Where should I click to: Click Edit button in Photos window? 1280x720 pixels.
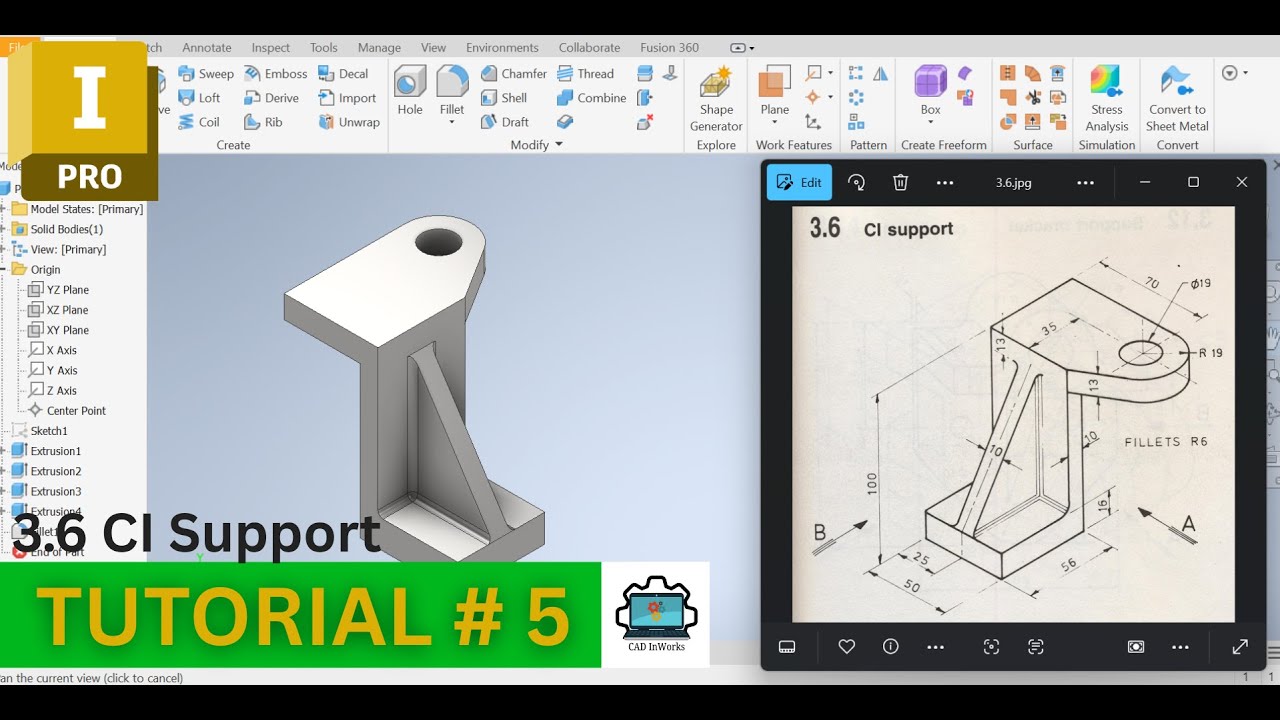coord(799,182)
